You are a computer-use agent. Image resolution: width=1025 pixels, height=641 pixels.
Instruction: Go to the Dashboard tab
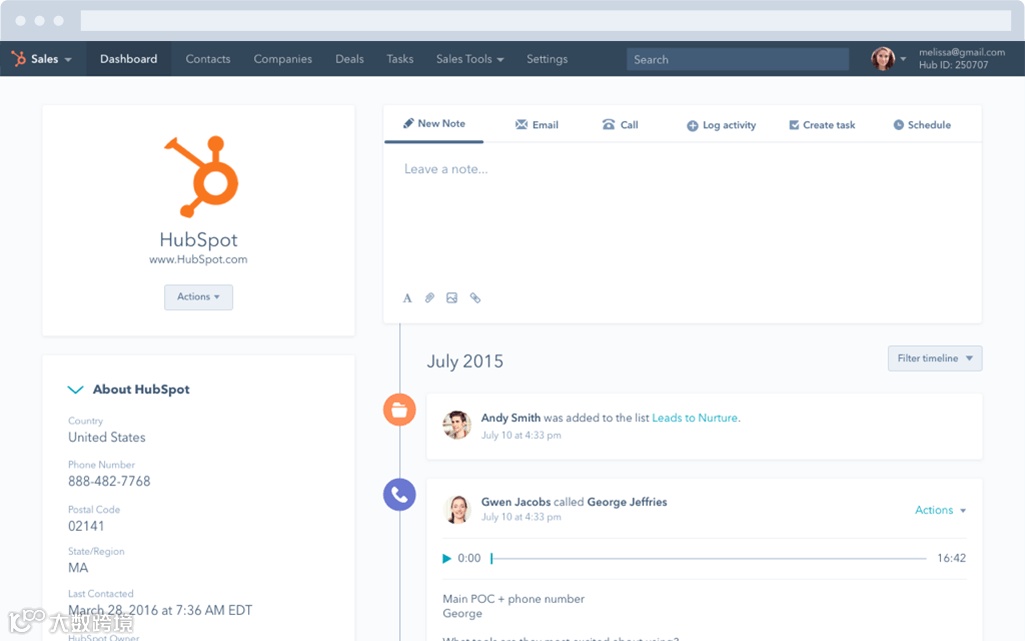tap(129, 59)
